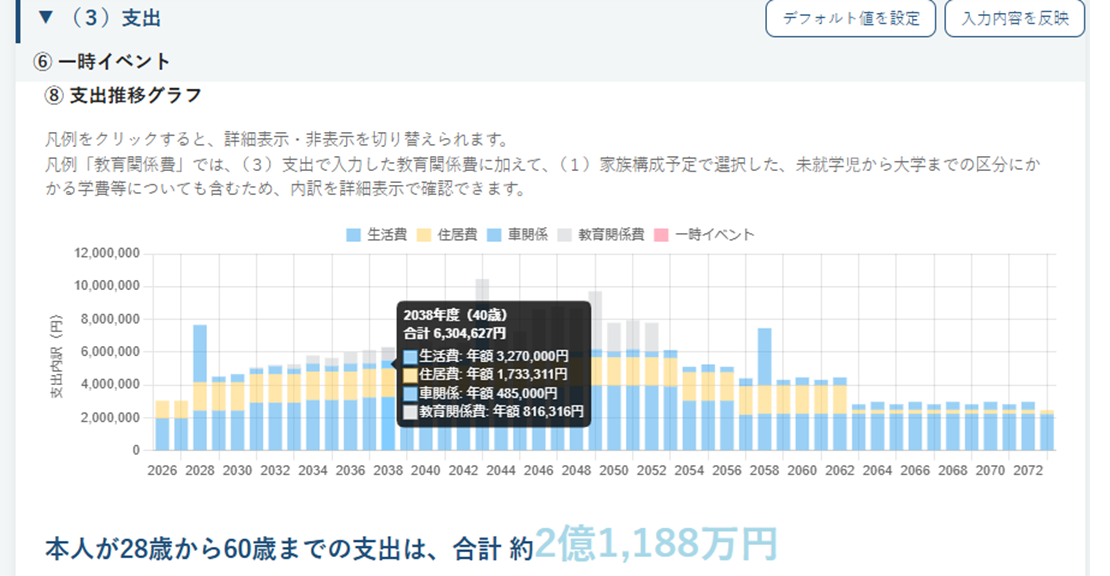Click y-axis label 12,000,000

pyautogui.click(x=107, y=253)
